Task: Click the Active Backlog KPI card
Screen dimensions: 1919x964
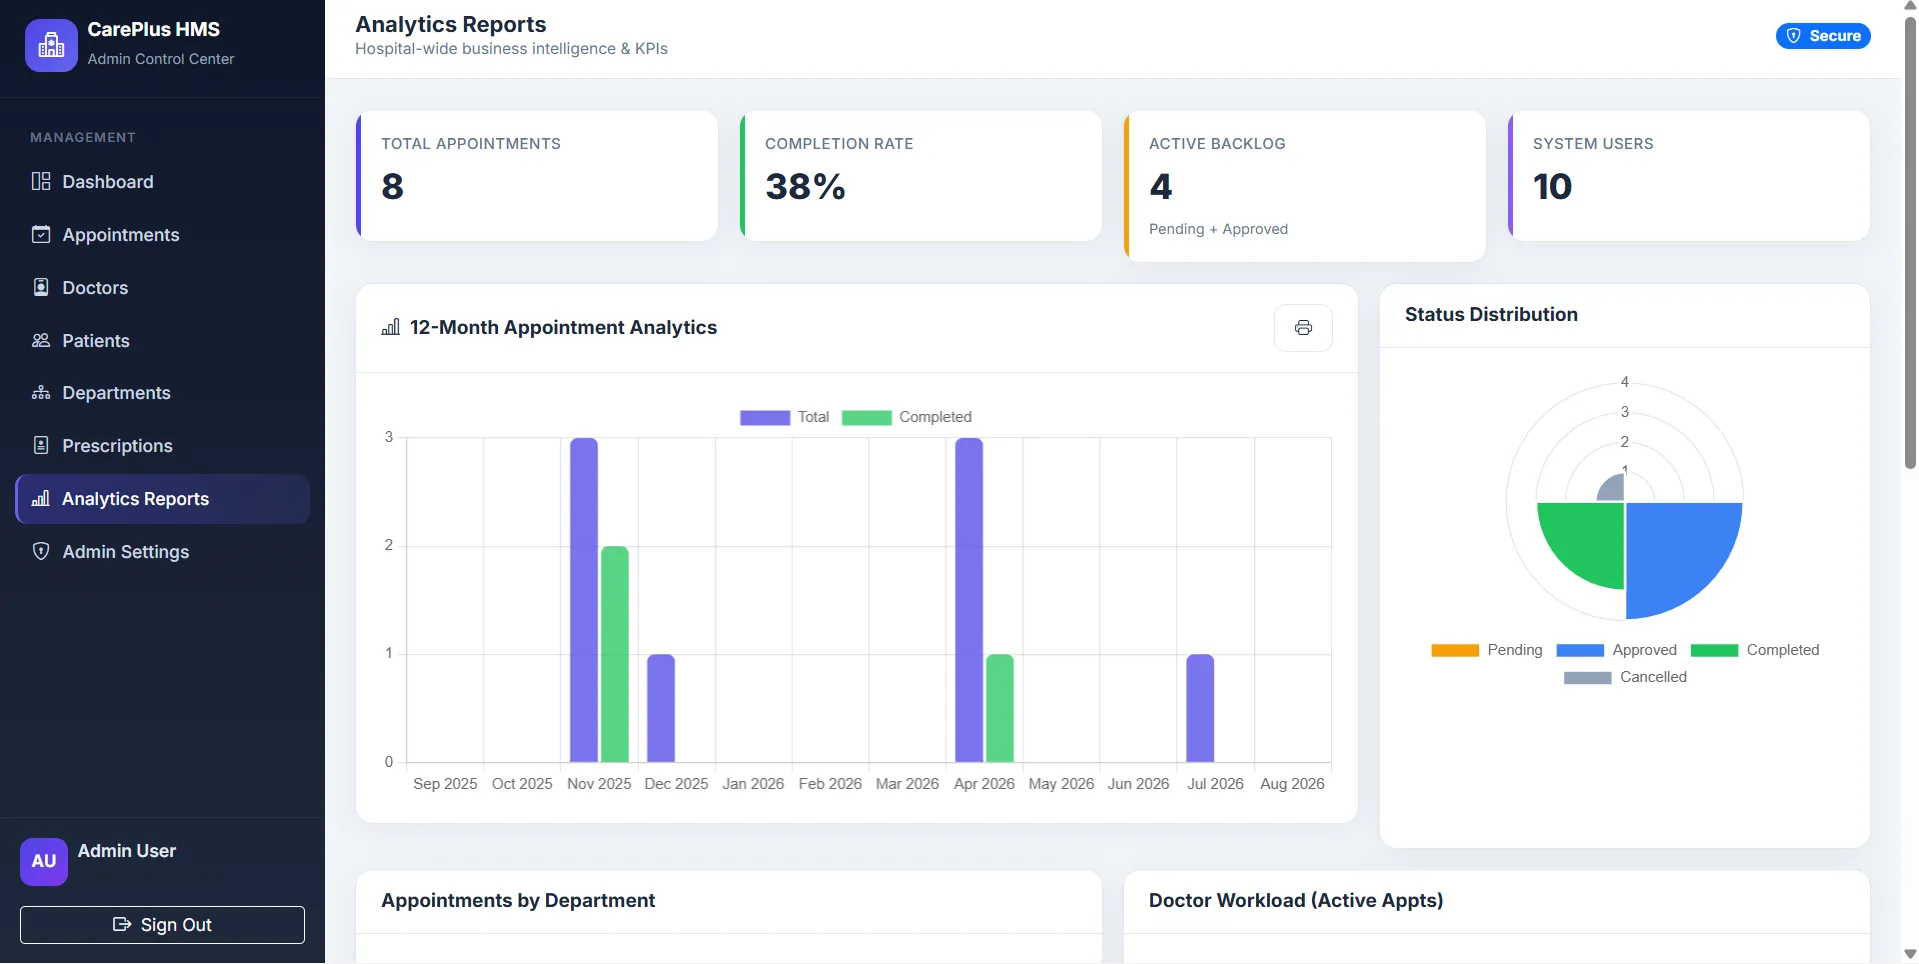Action: click(1305, 186)
